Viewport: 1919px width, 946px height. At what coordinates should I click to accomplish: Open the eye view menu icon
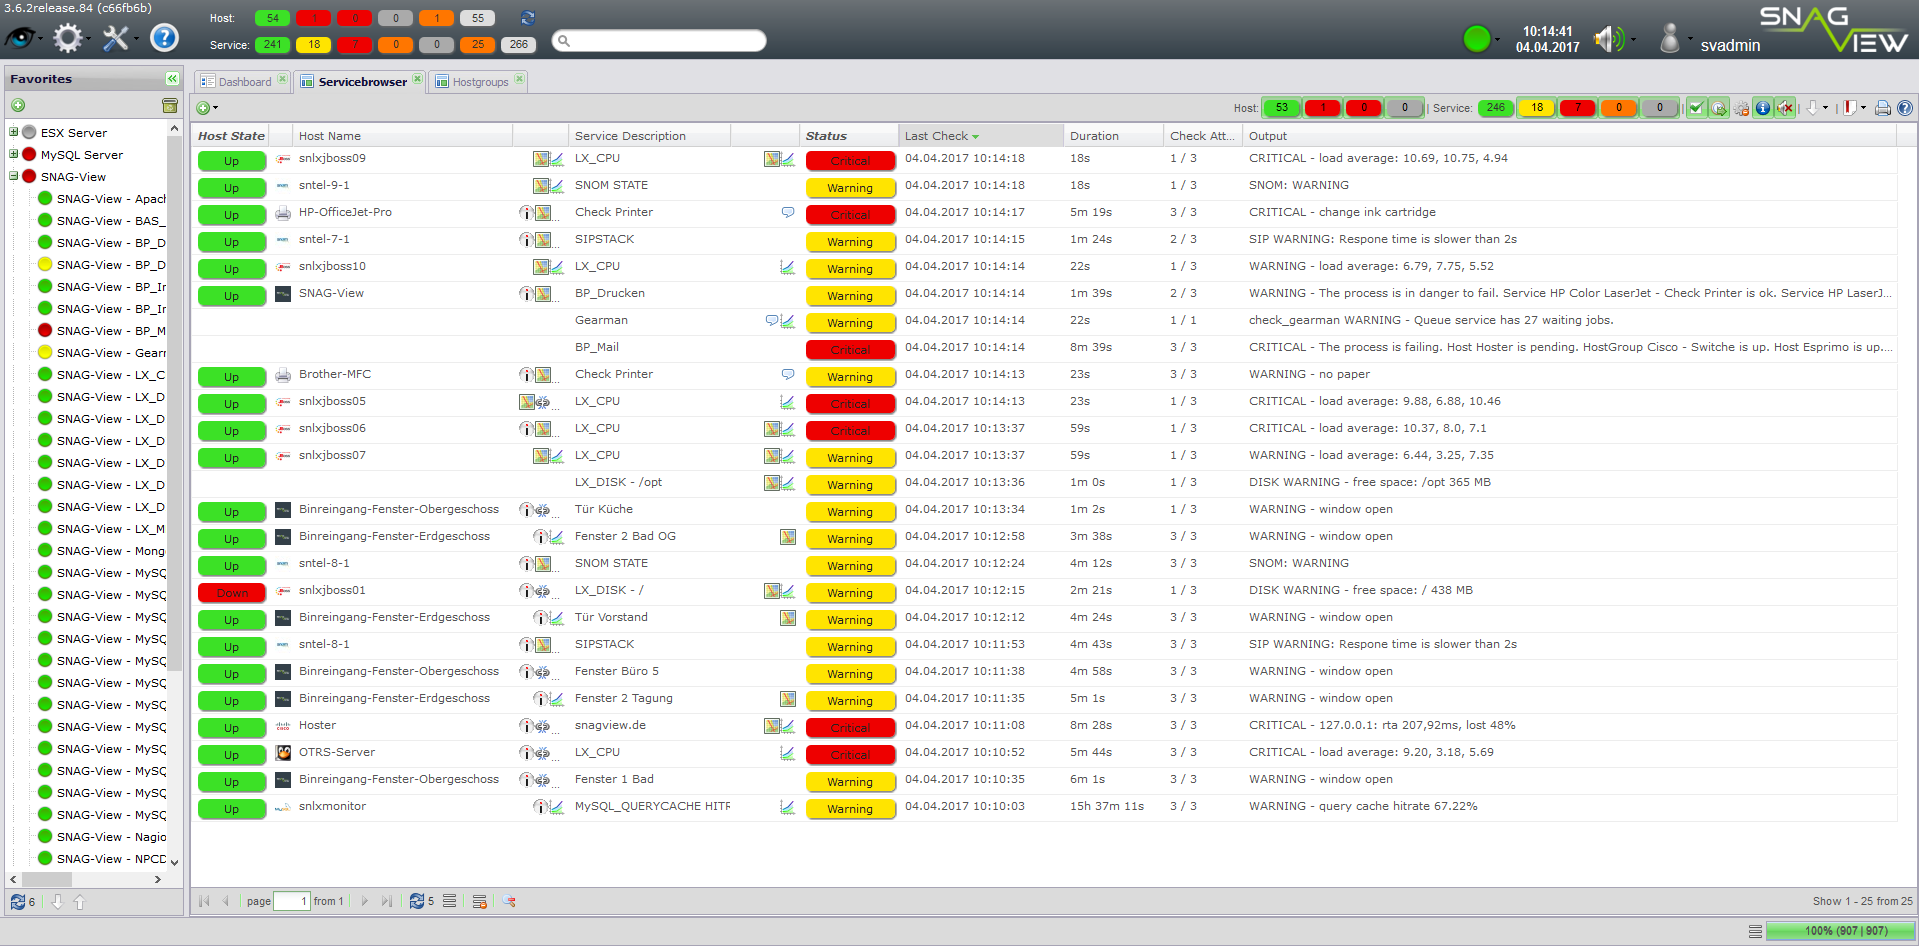[x=20, y=38]
